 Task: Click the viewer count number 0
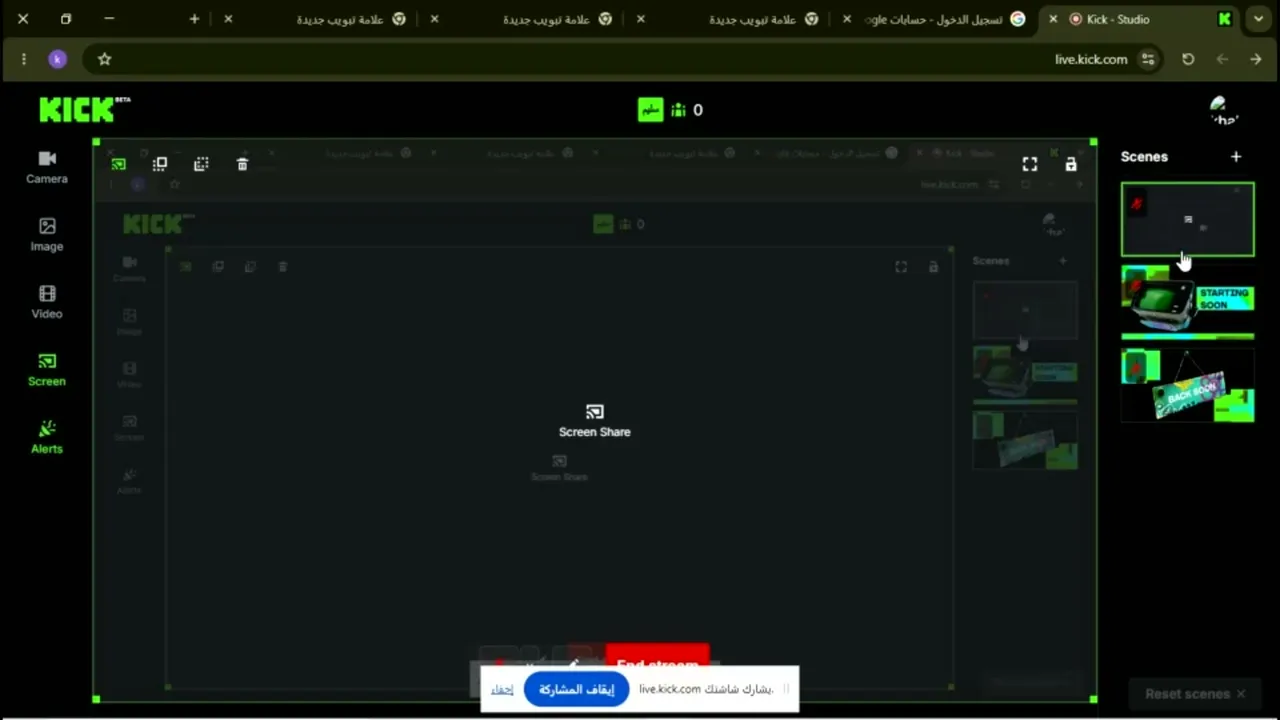coord(698,110)
